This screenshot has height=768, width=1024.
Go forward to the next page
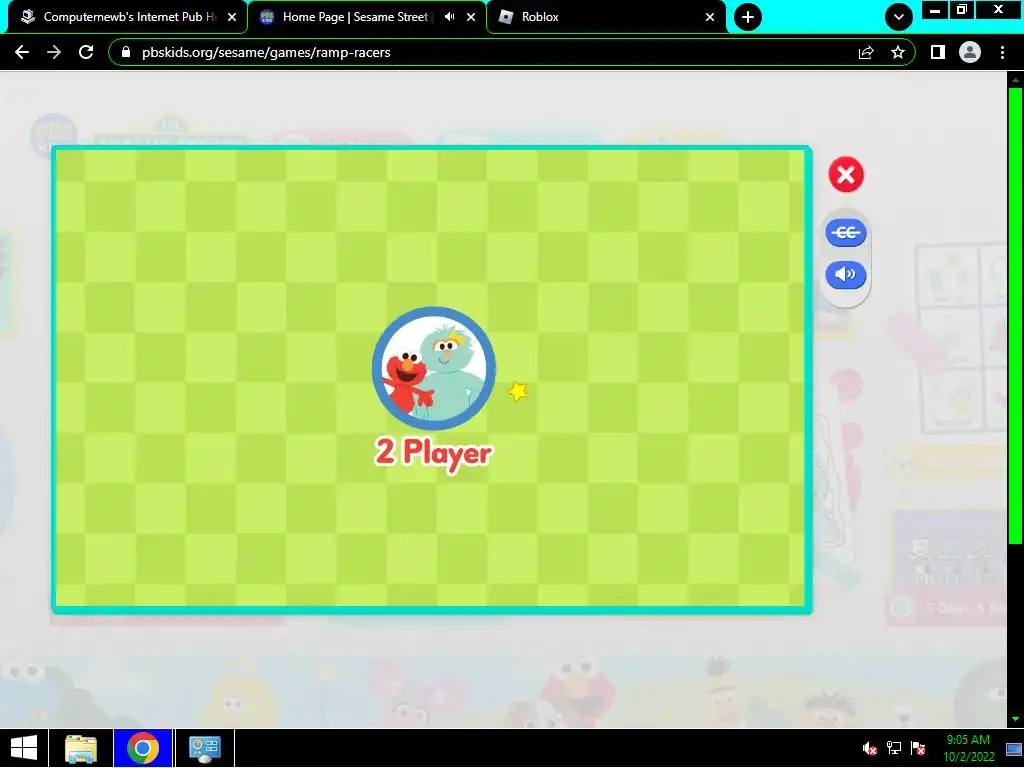[54, 52]
